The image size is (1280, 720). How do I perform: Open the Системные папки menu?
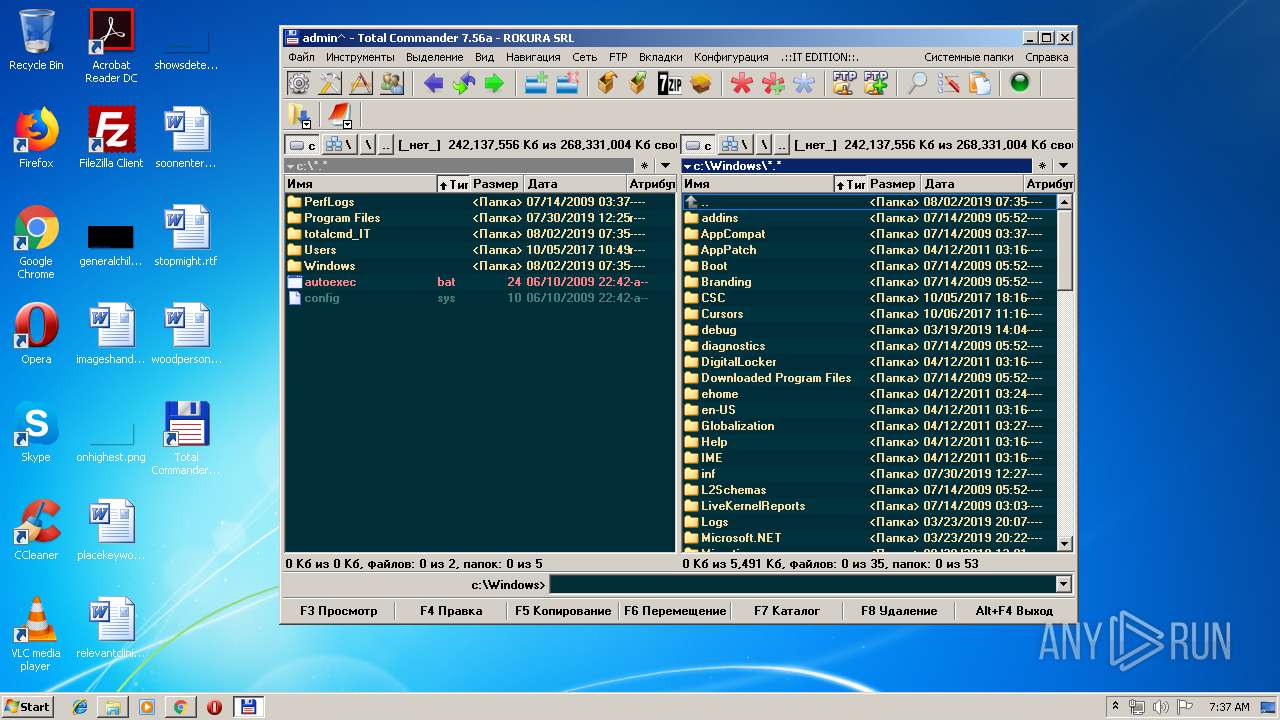[x=968, y=57]
